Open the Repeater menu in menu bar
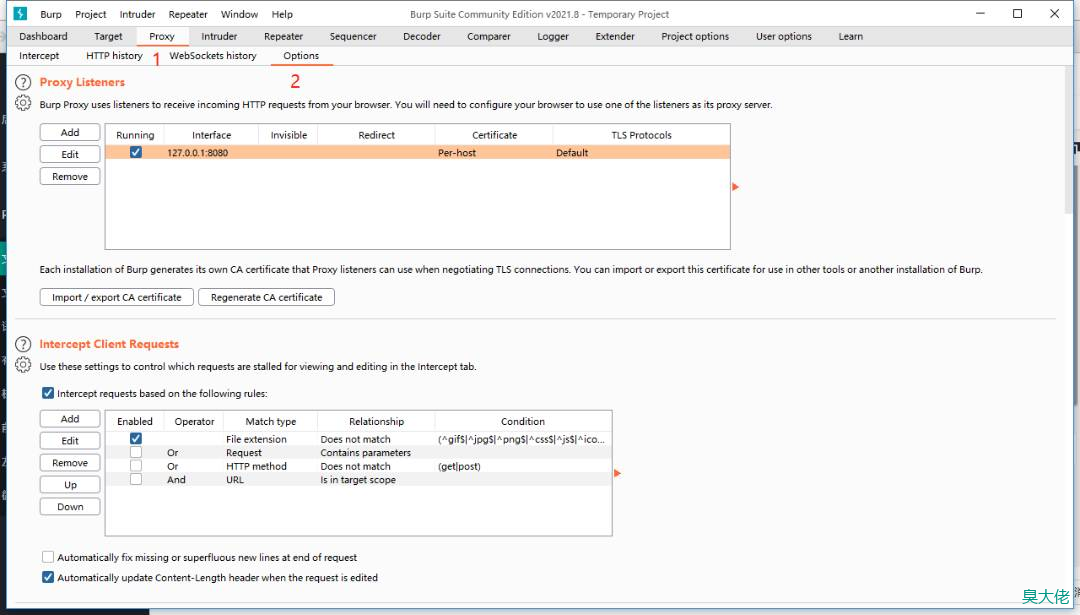The image size is (1080, 615). 188,14
